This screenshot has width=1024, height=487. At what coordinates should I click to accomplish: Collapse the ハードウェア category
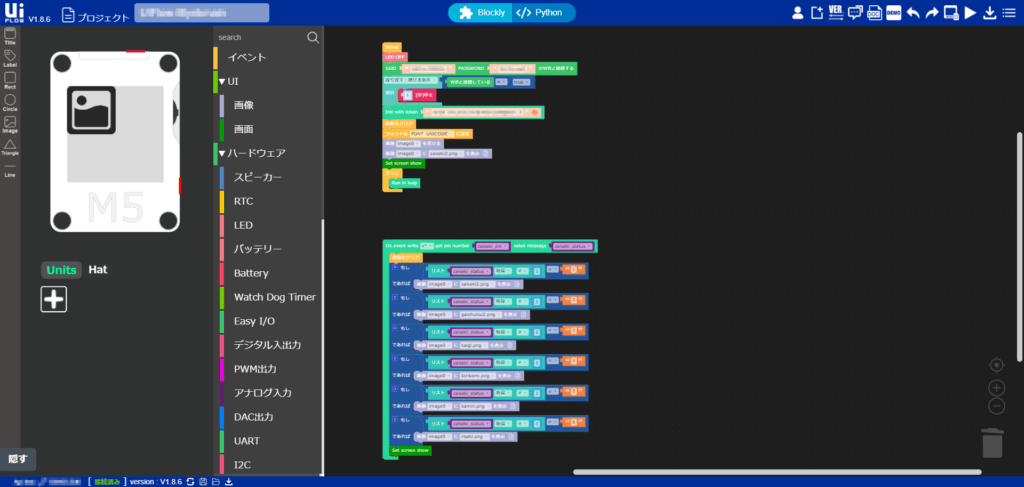256,153
